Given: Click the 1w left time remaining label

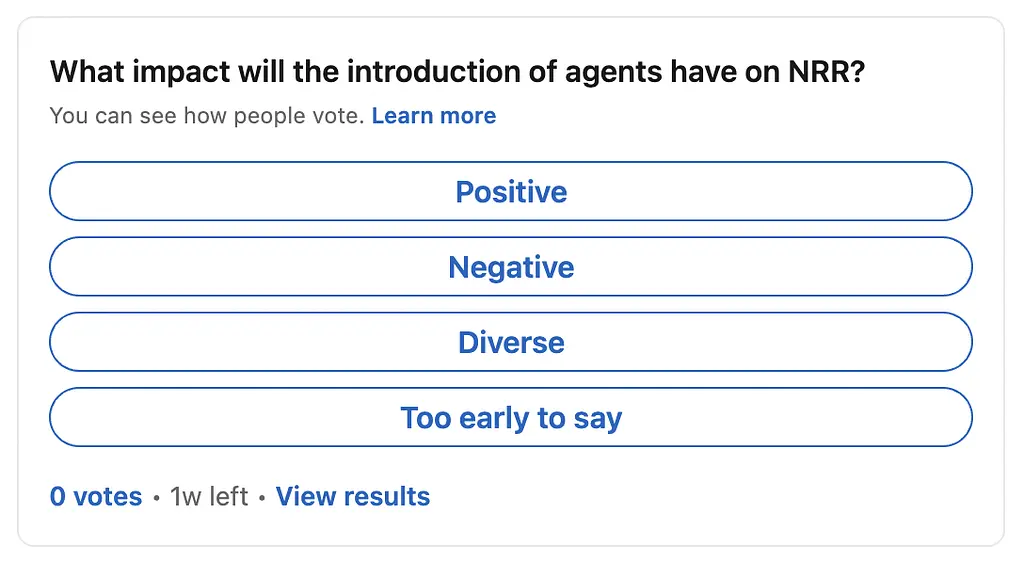Looking at the screenshot, I should coord(209,497).
